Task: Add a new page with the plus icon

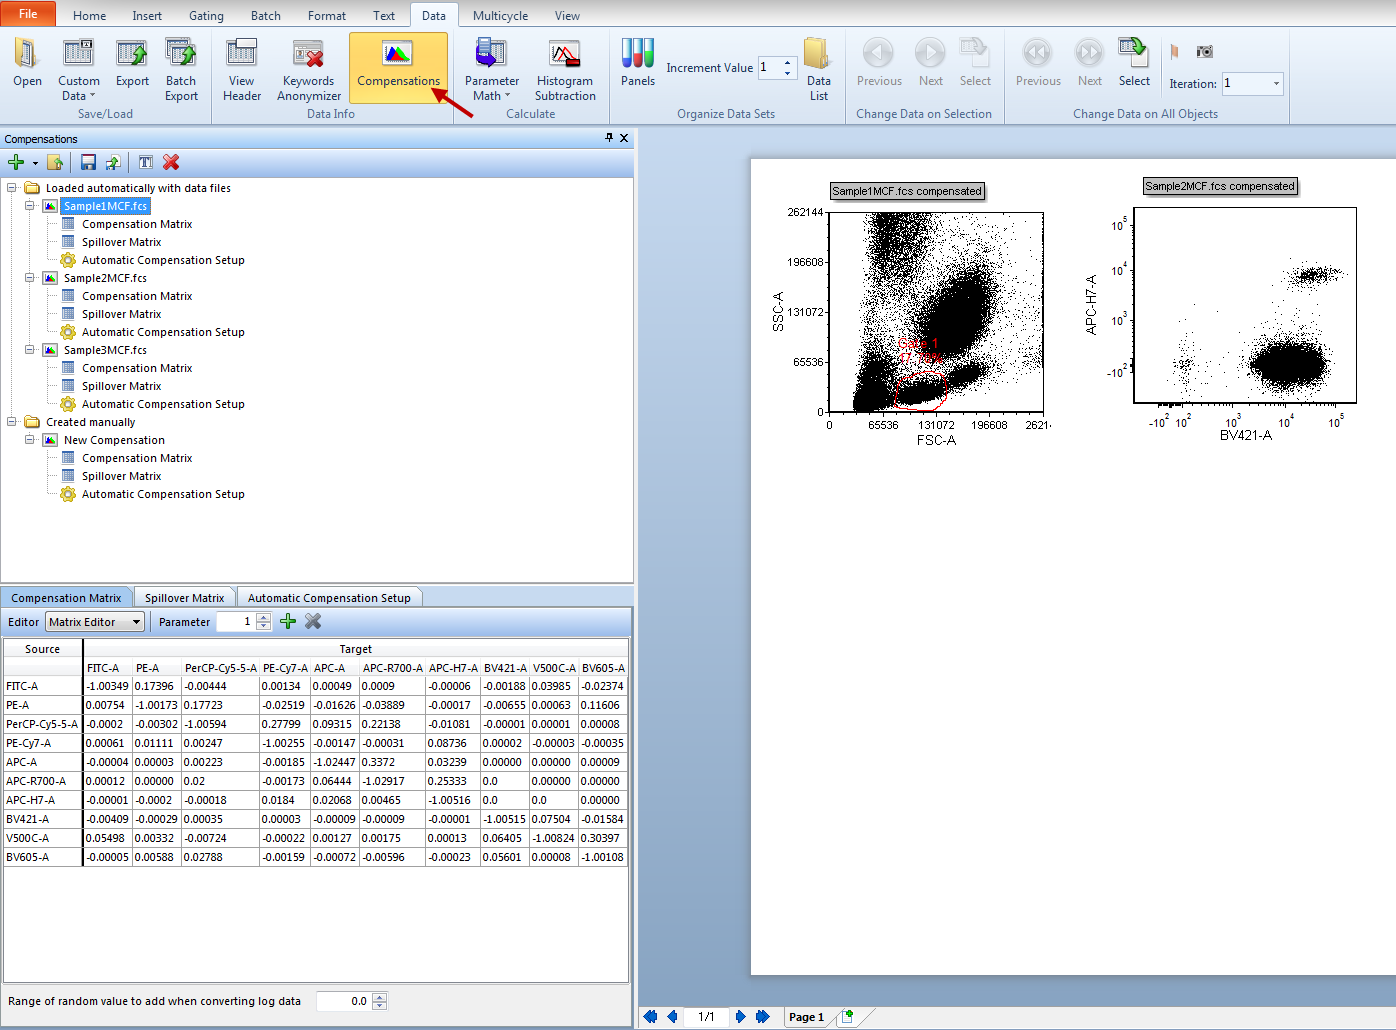Action: pyautogui.click(x=848, y=1016)
